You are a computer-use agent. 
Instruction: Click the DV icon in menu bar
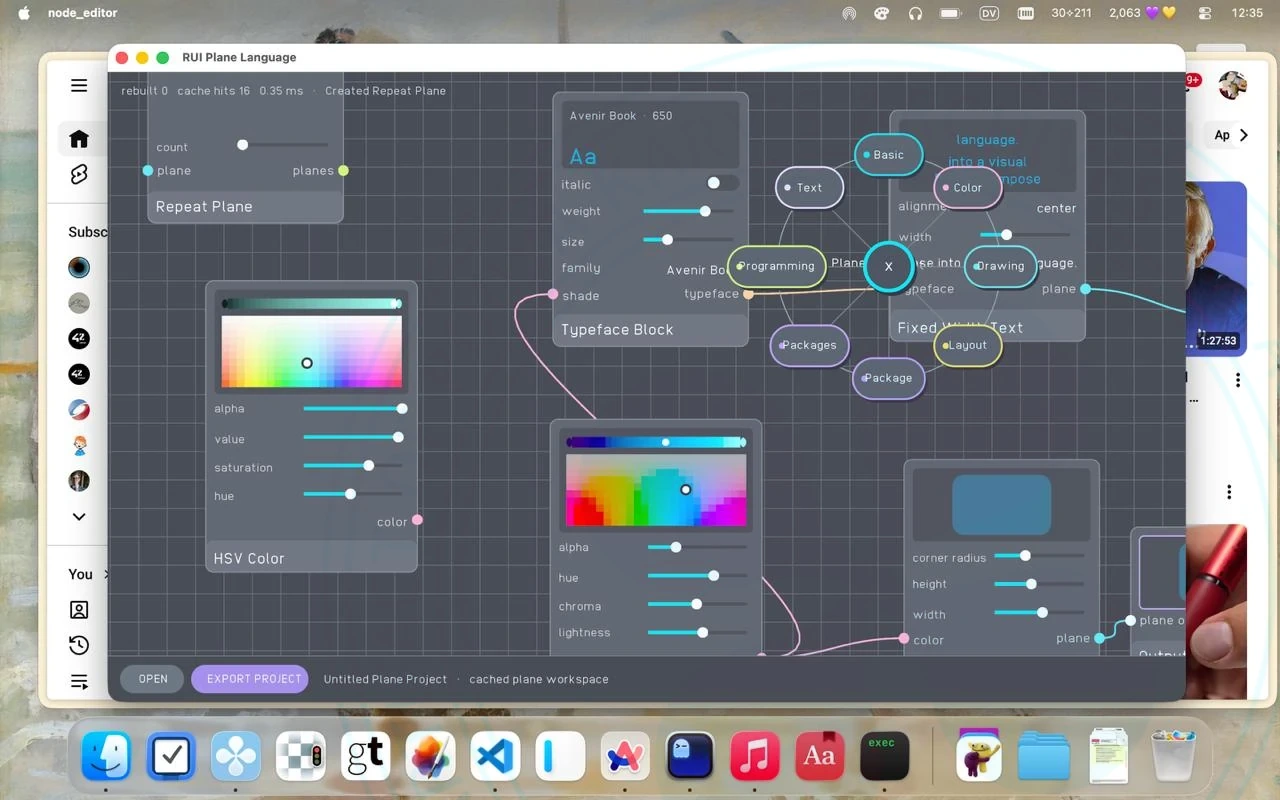[x=989, y=13]
